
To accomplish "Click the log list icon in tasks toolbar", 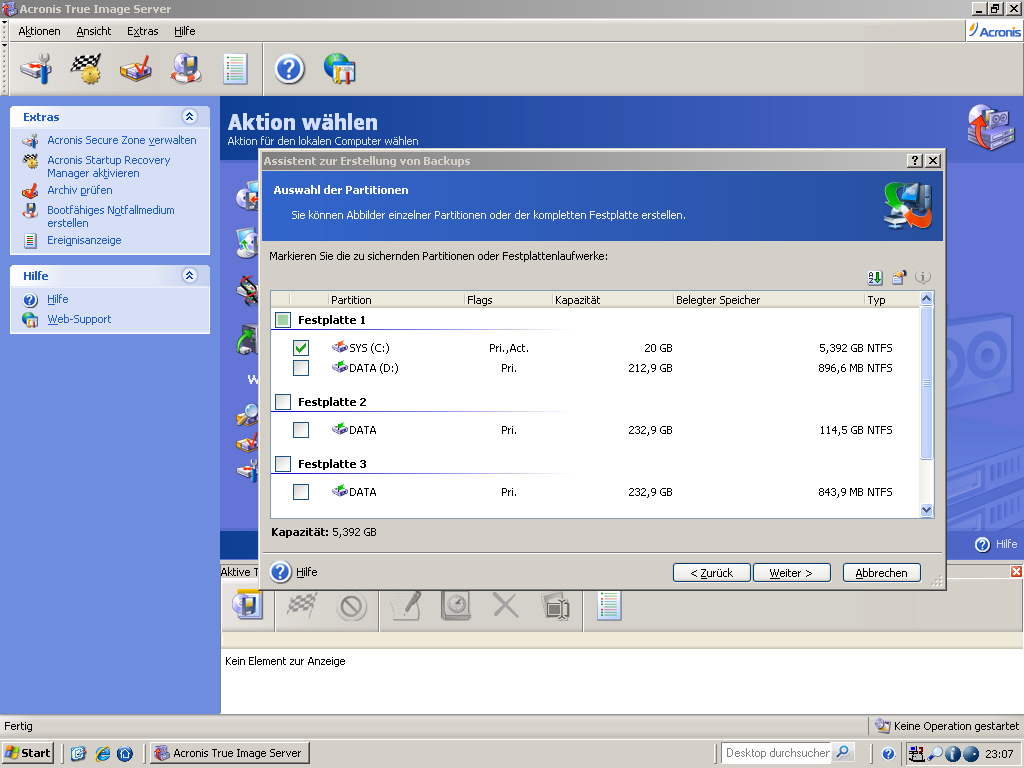I will 609,606.
